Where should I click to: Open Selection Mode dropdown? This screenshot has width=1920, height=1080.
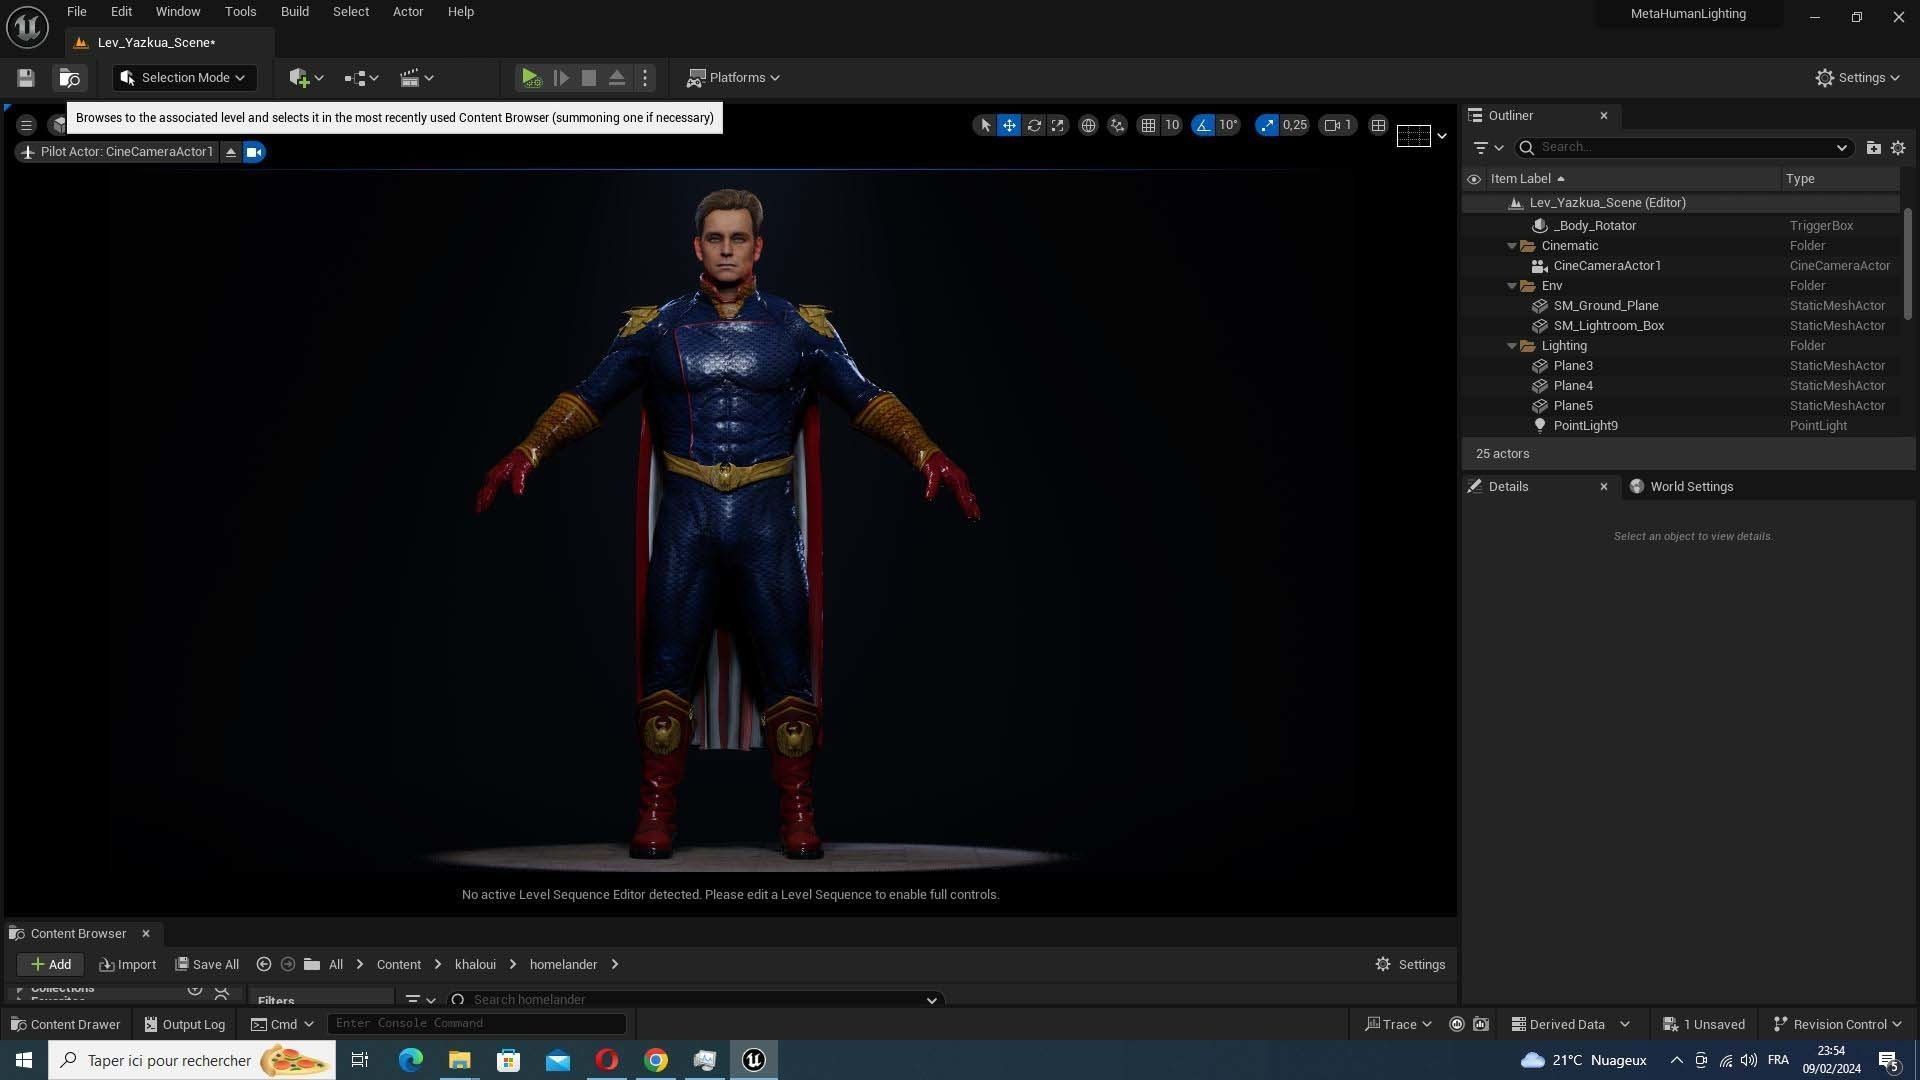[184, 78]
